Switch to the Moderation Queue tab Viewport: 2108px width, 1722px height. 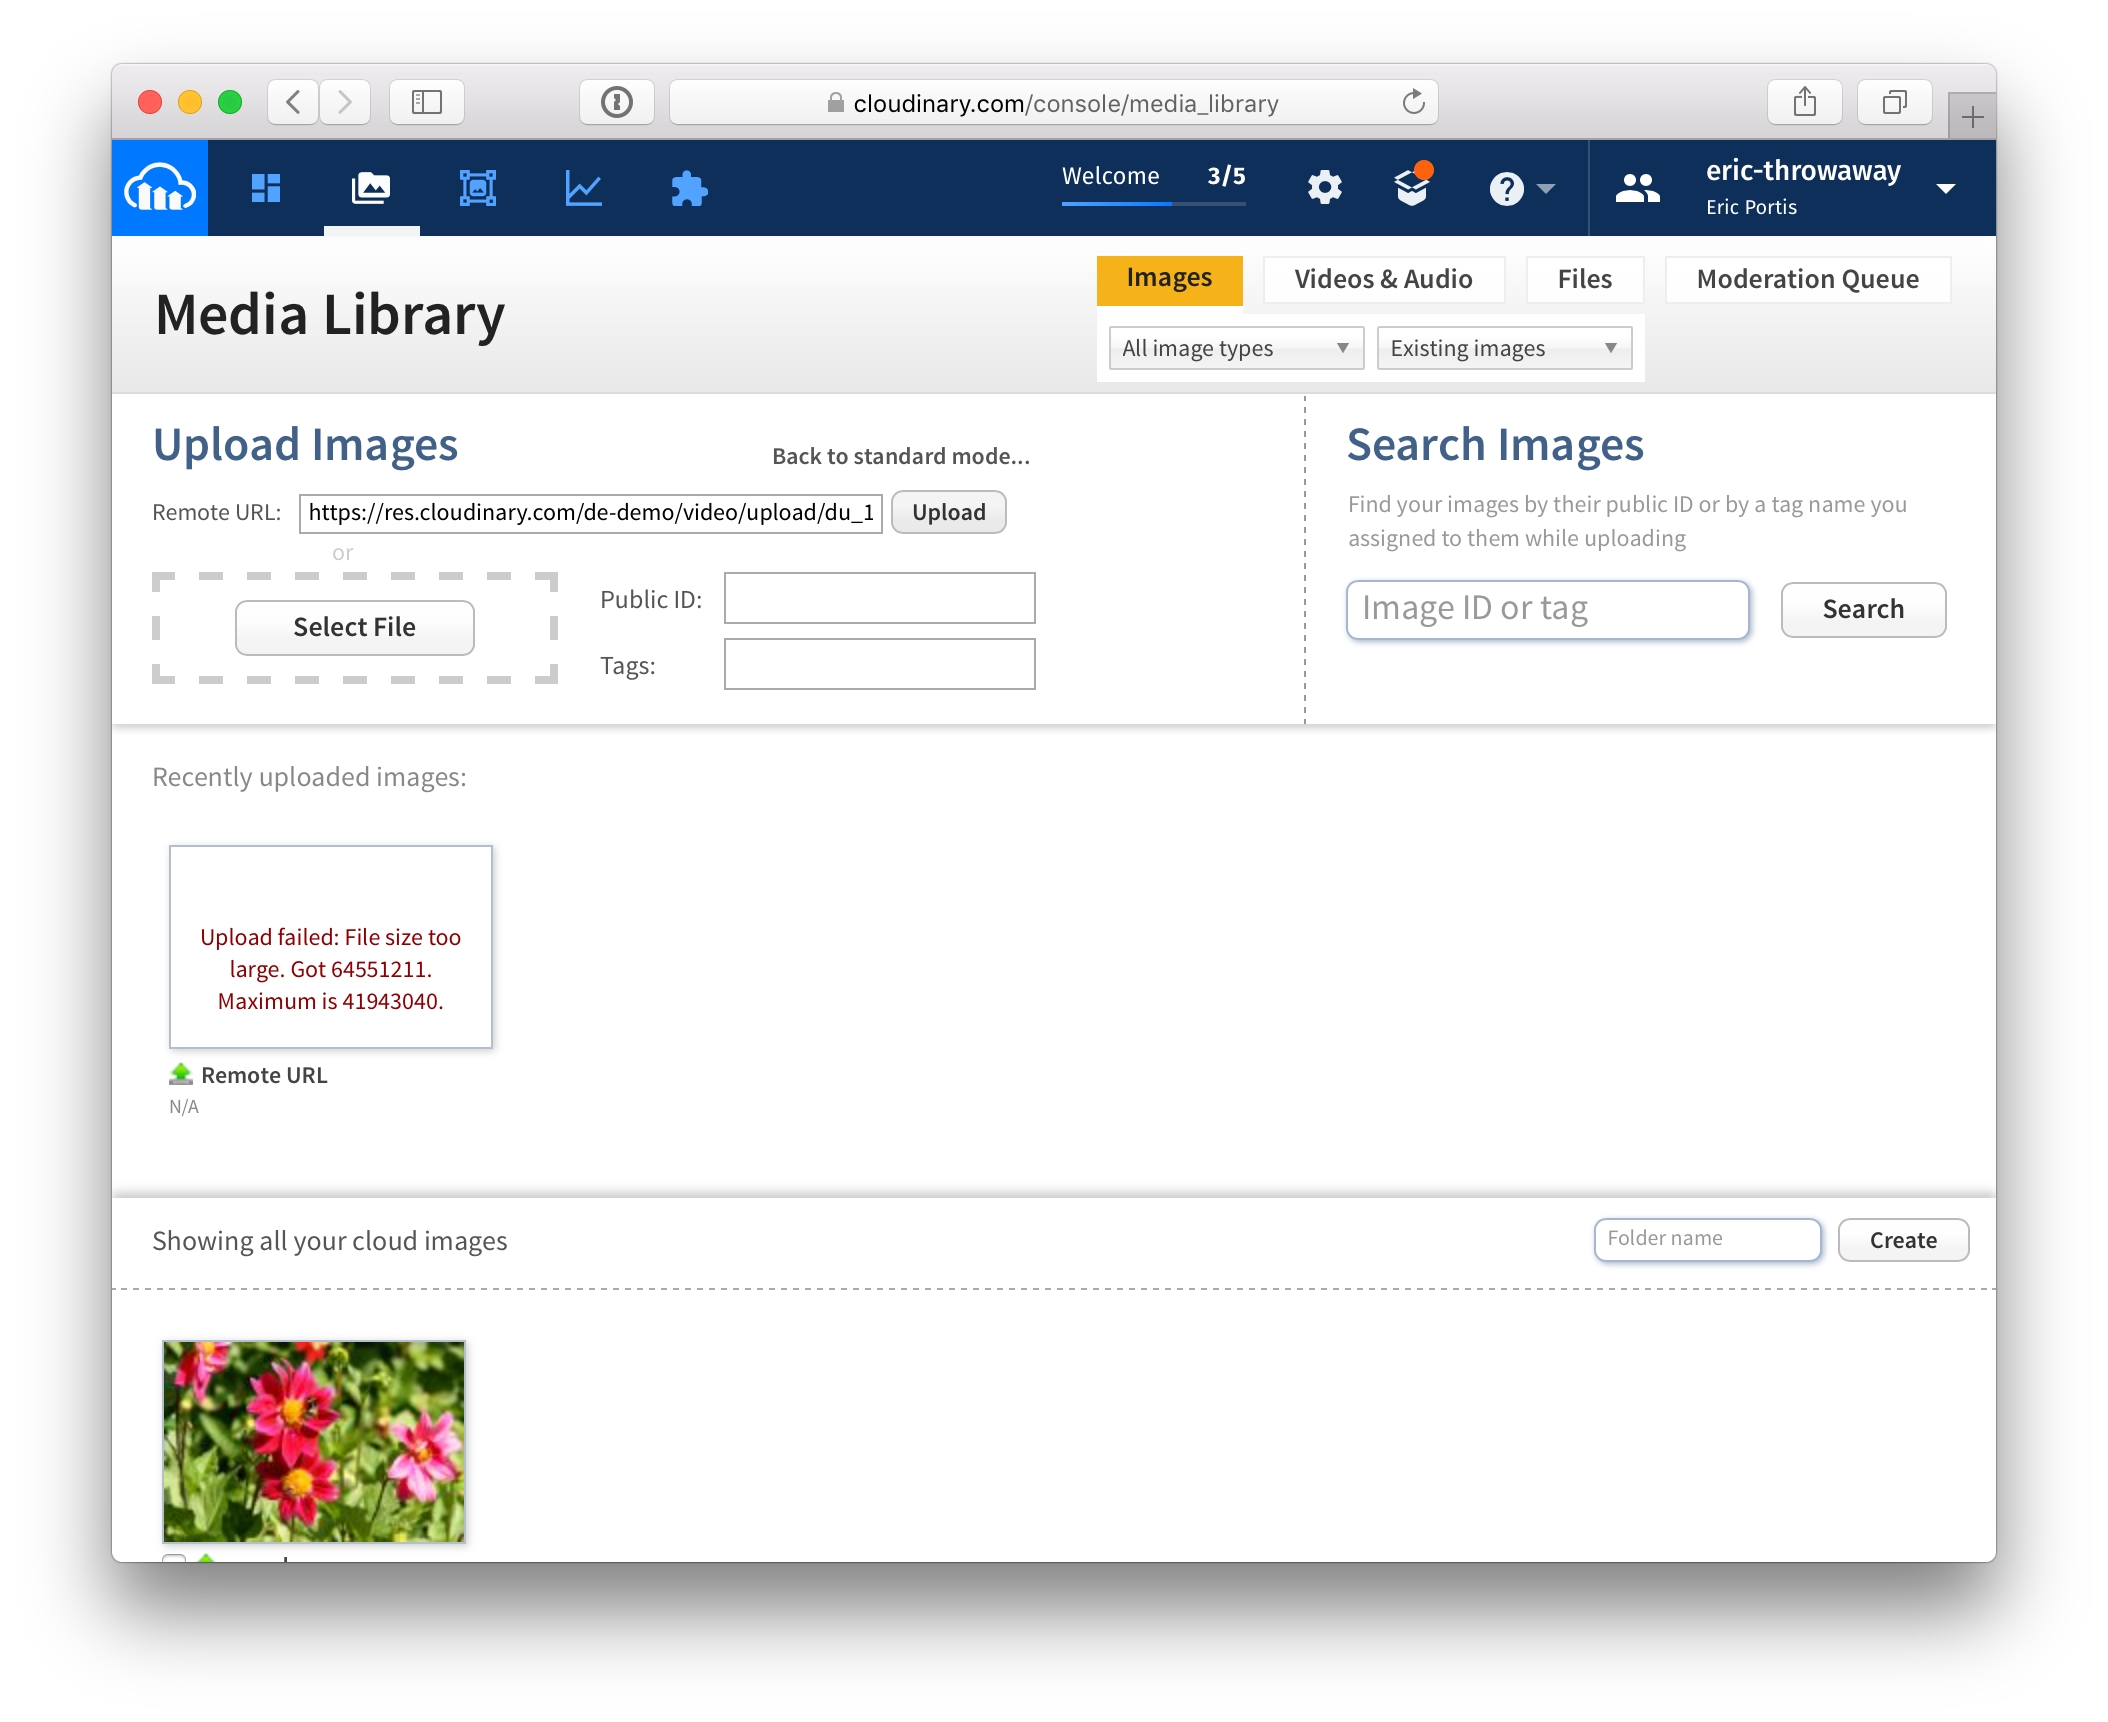(1807, 279)
